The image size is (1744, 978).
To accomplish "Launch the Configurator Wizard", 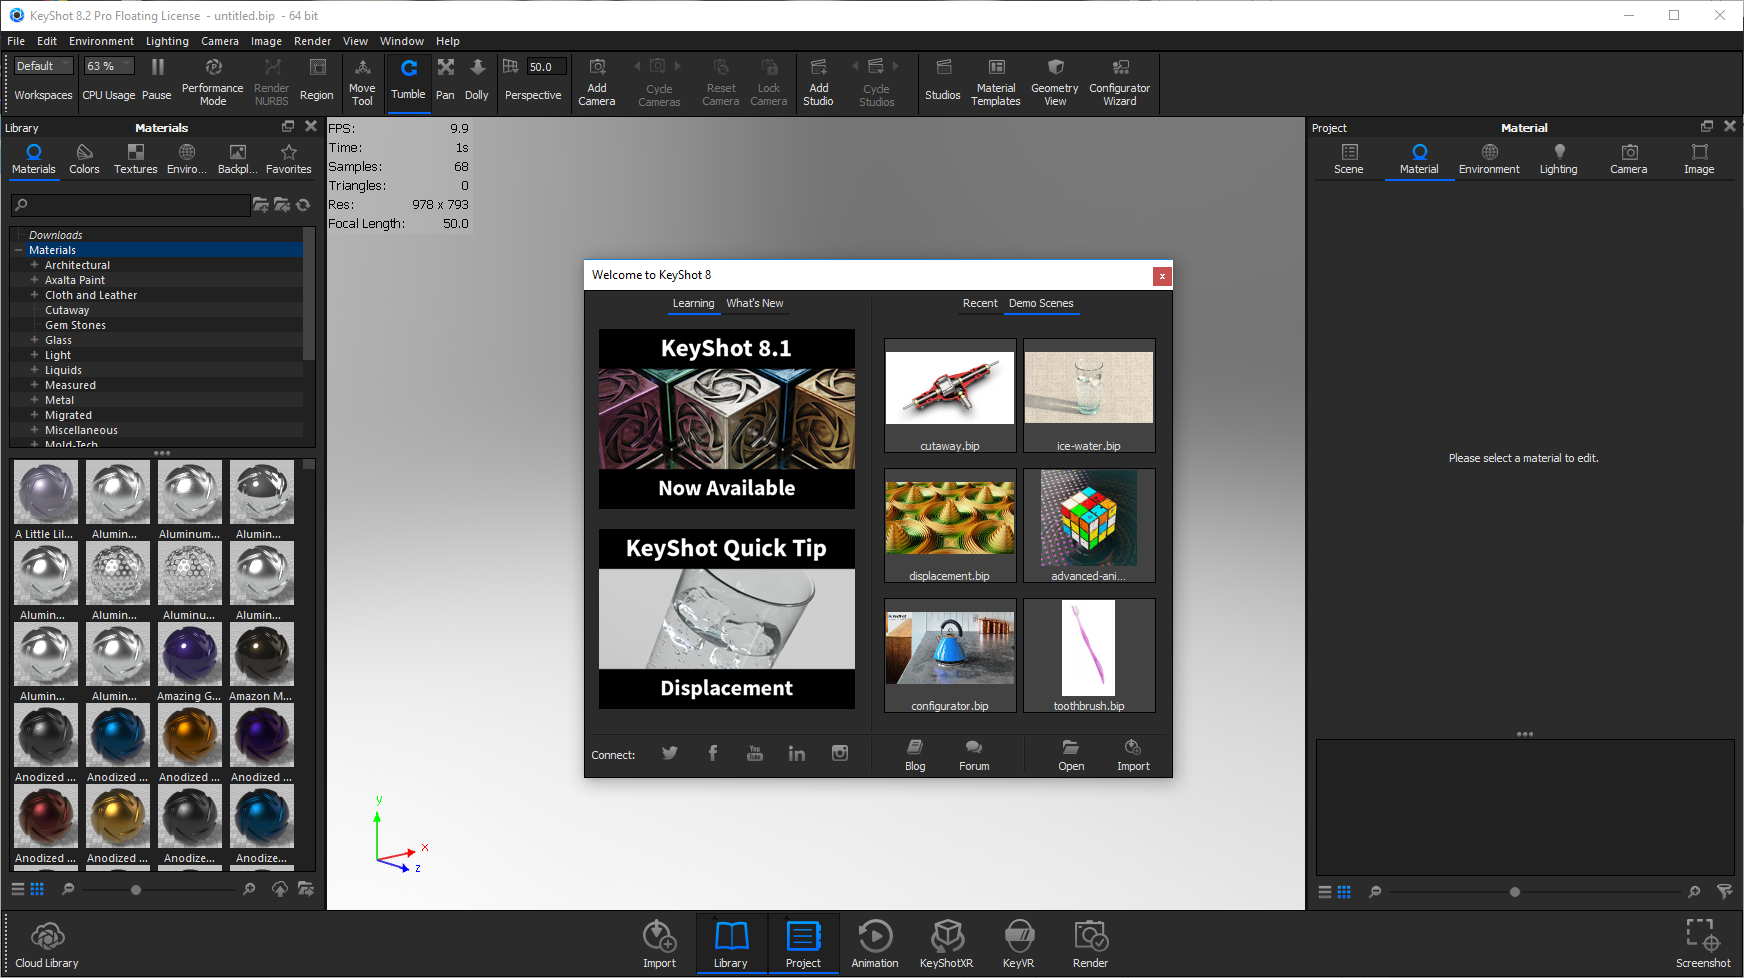I will coord(1119,82).
